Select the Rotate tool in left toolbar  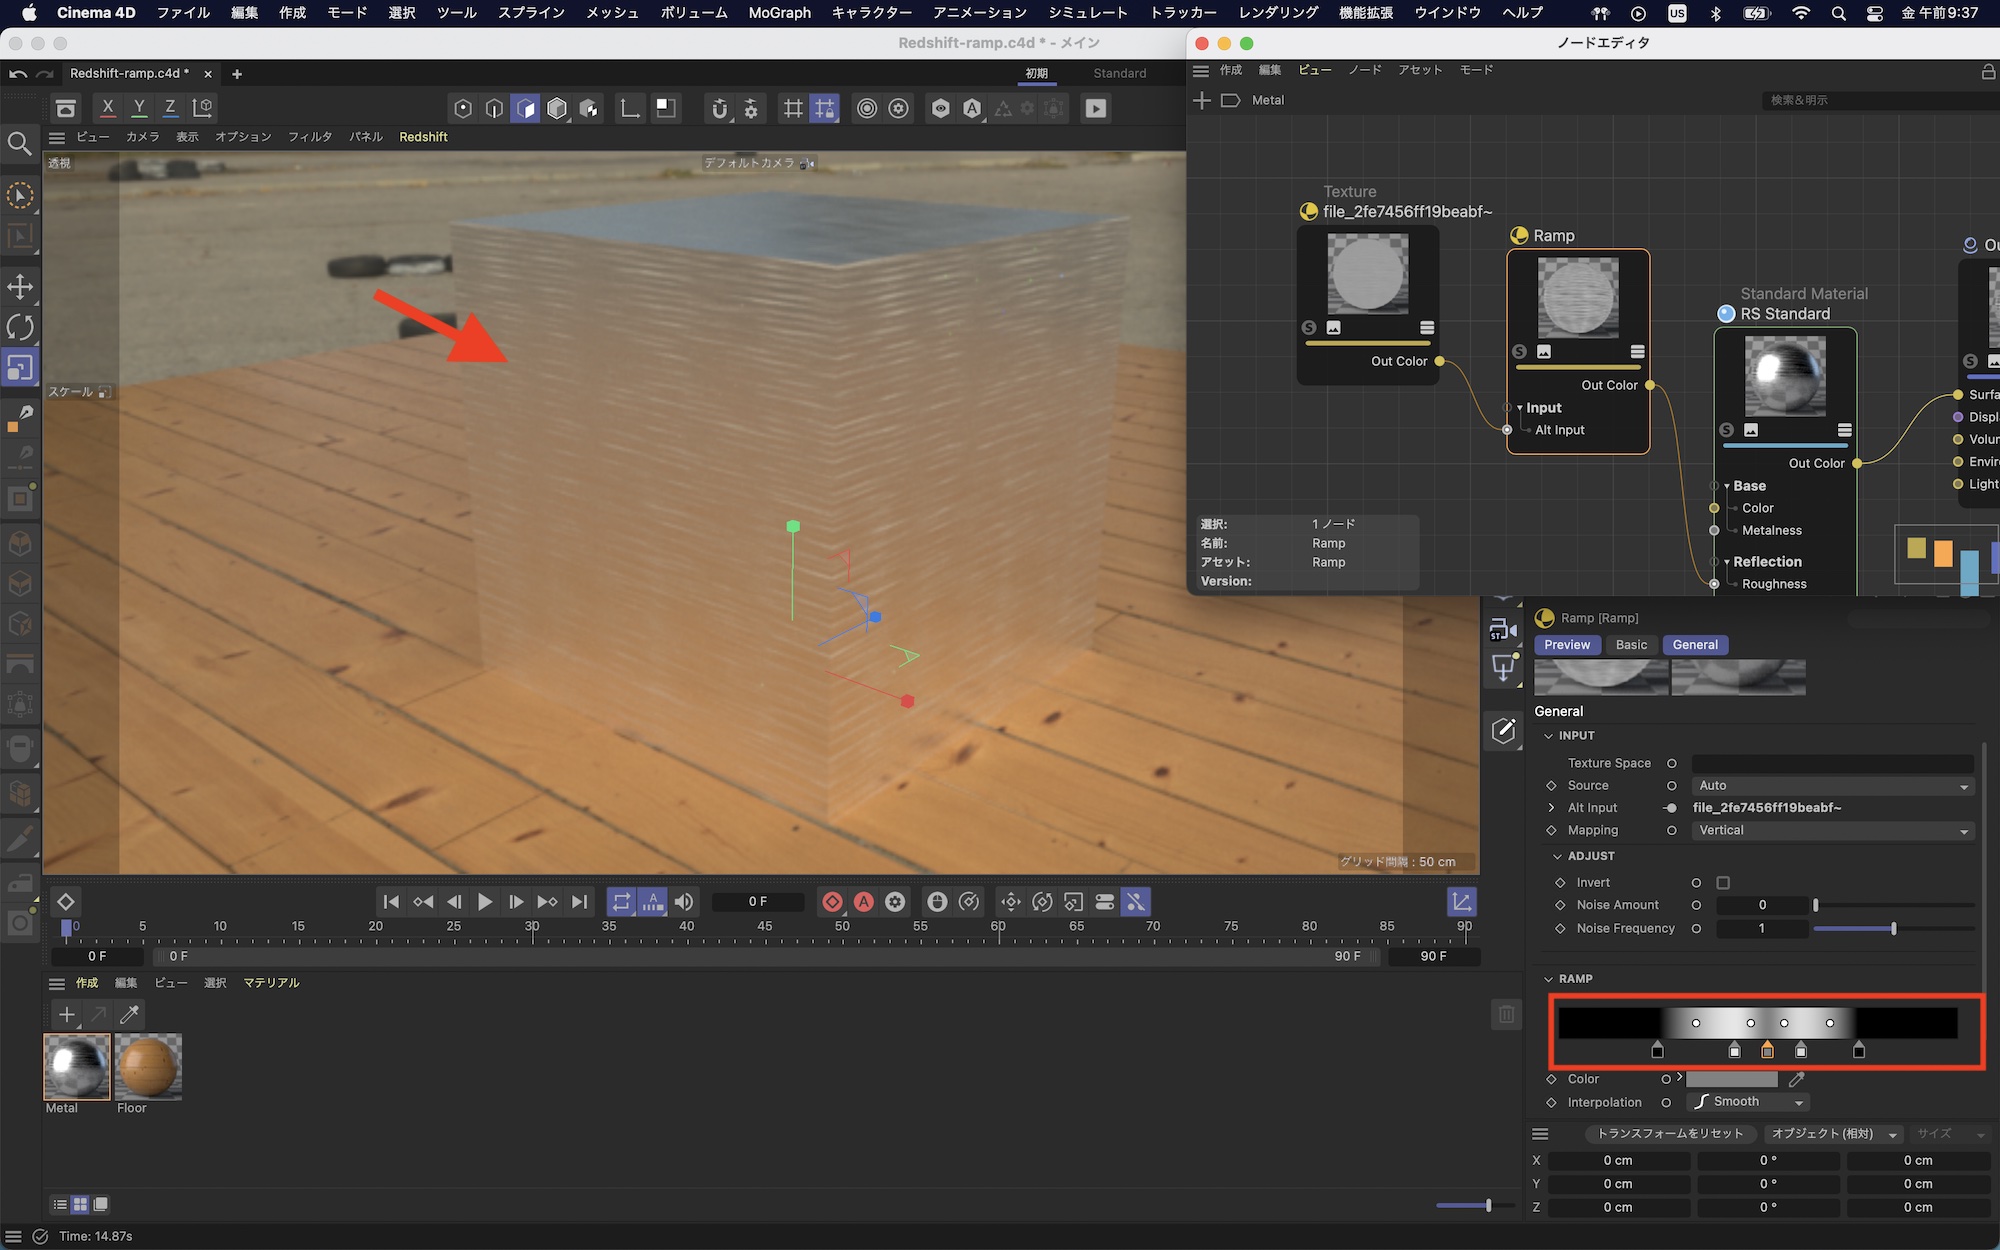click(20, 327)
